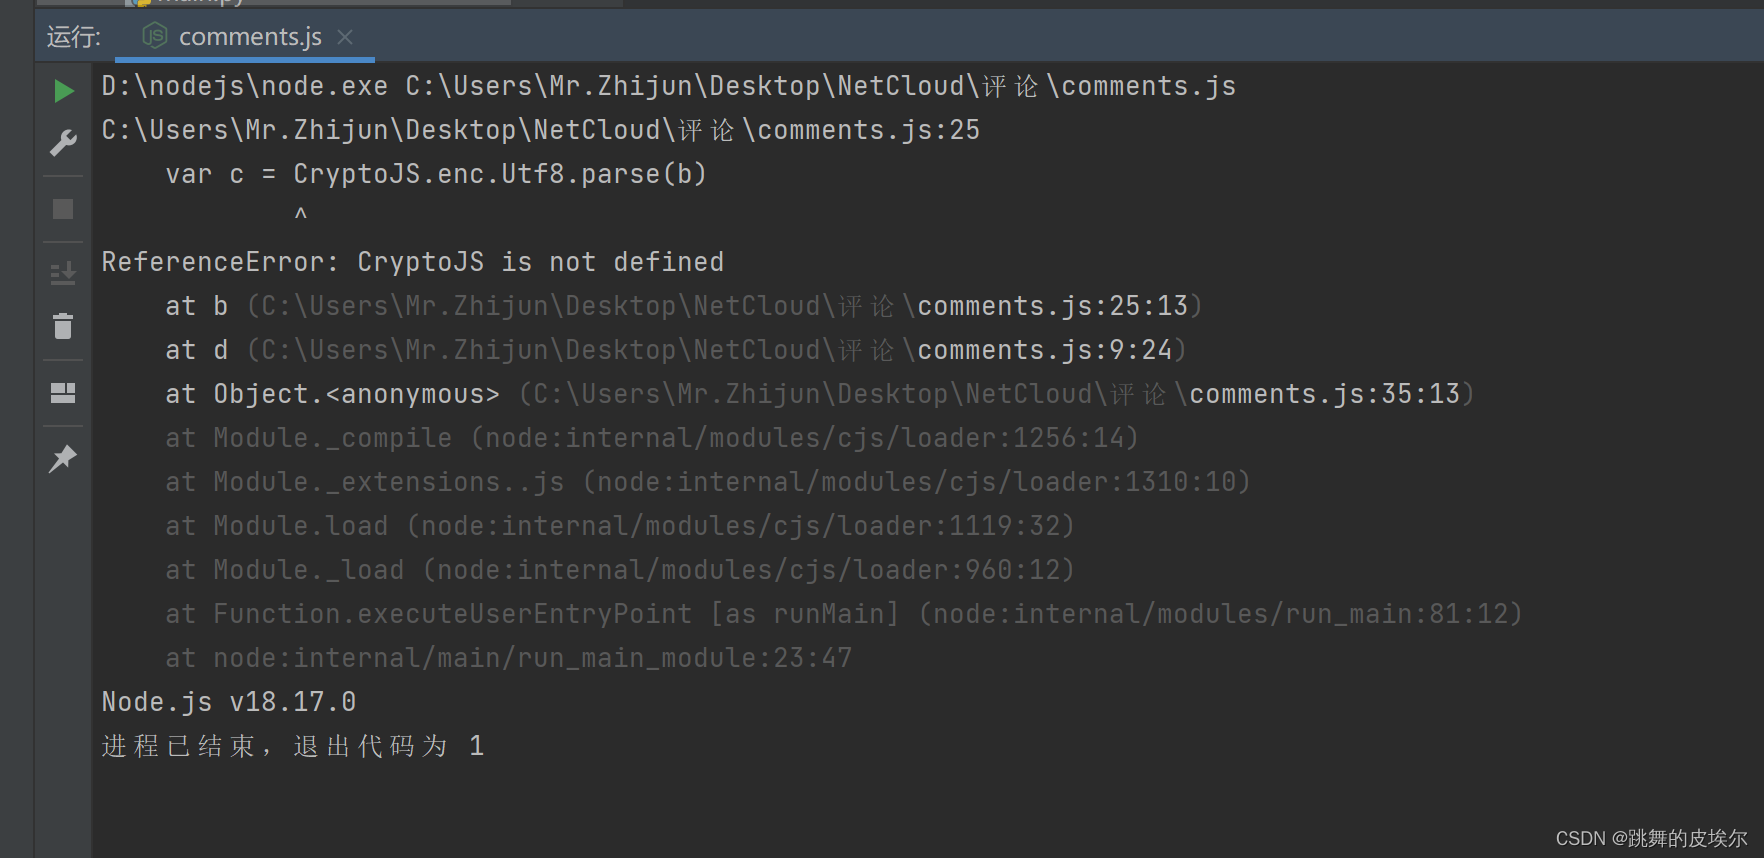The width and height of the screenshot is (1764, 858).
Task: Open run configuration via the wrench icon
Action: 63,143
